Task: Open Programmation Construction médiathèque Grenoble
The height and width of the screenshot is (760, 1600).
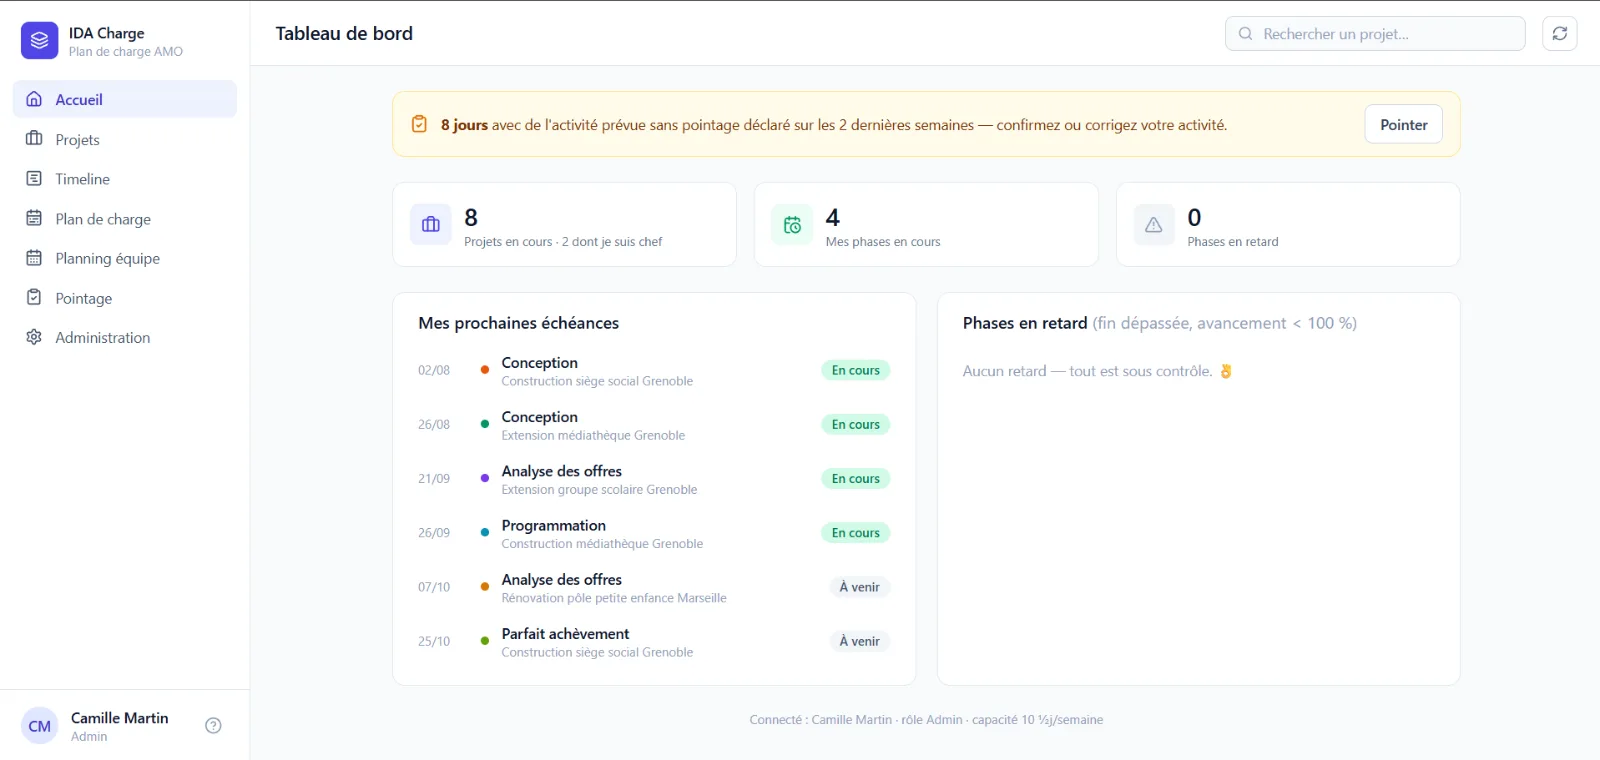Action: [x=654, y=532]
